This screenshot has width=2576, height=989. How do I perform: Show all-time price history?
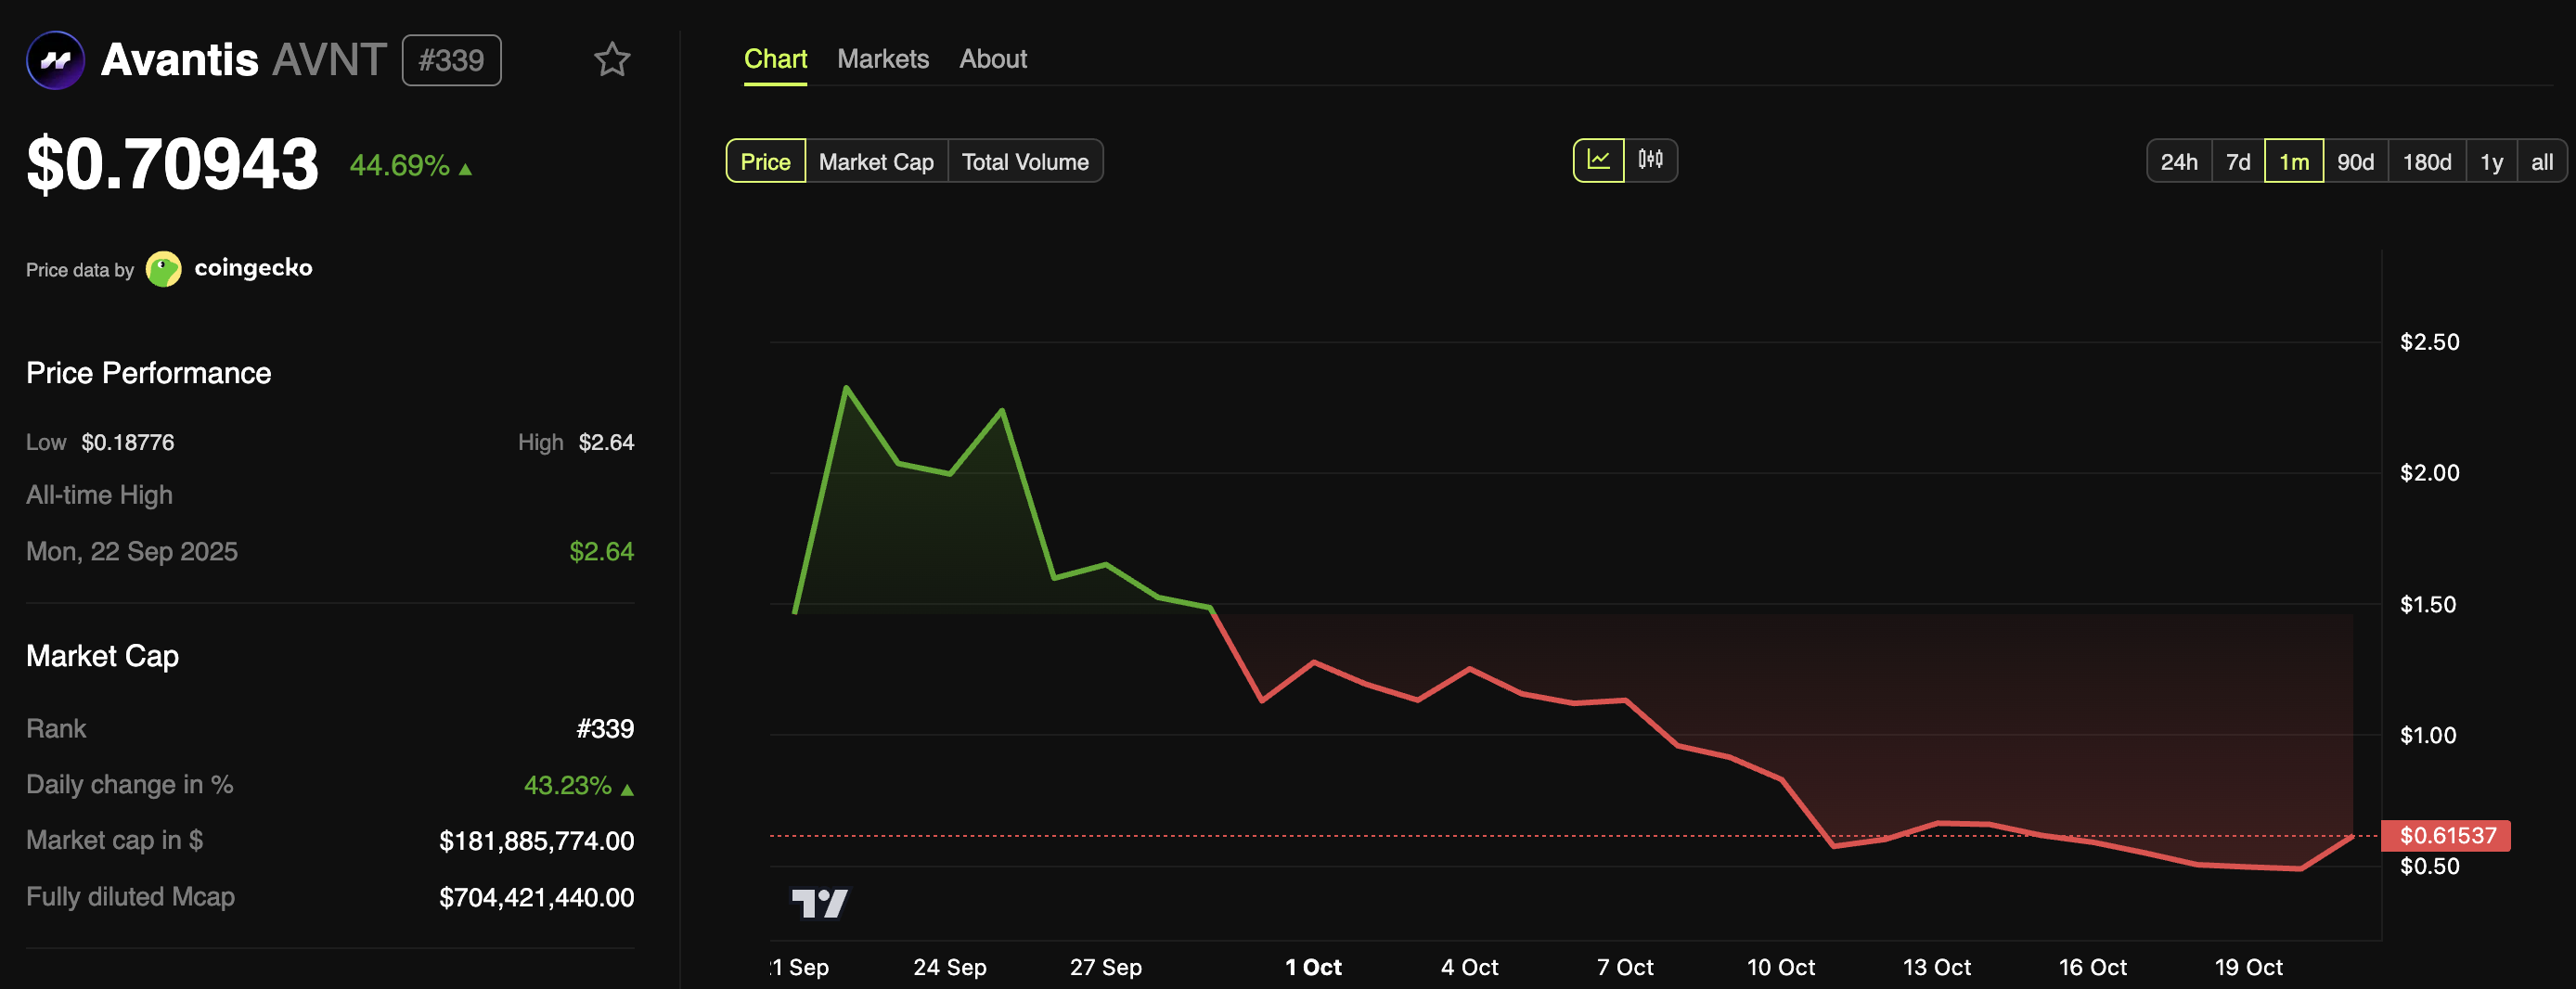point(2541,162)
